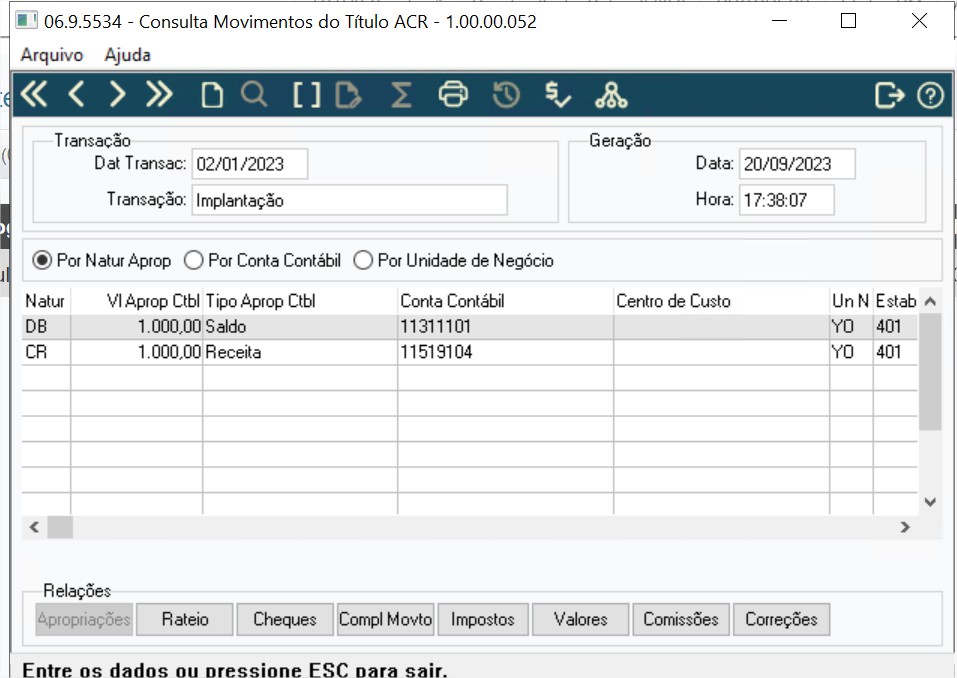Click the Natur column header
The width and height of the screenshot is (957, 678).
46,301
